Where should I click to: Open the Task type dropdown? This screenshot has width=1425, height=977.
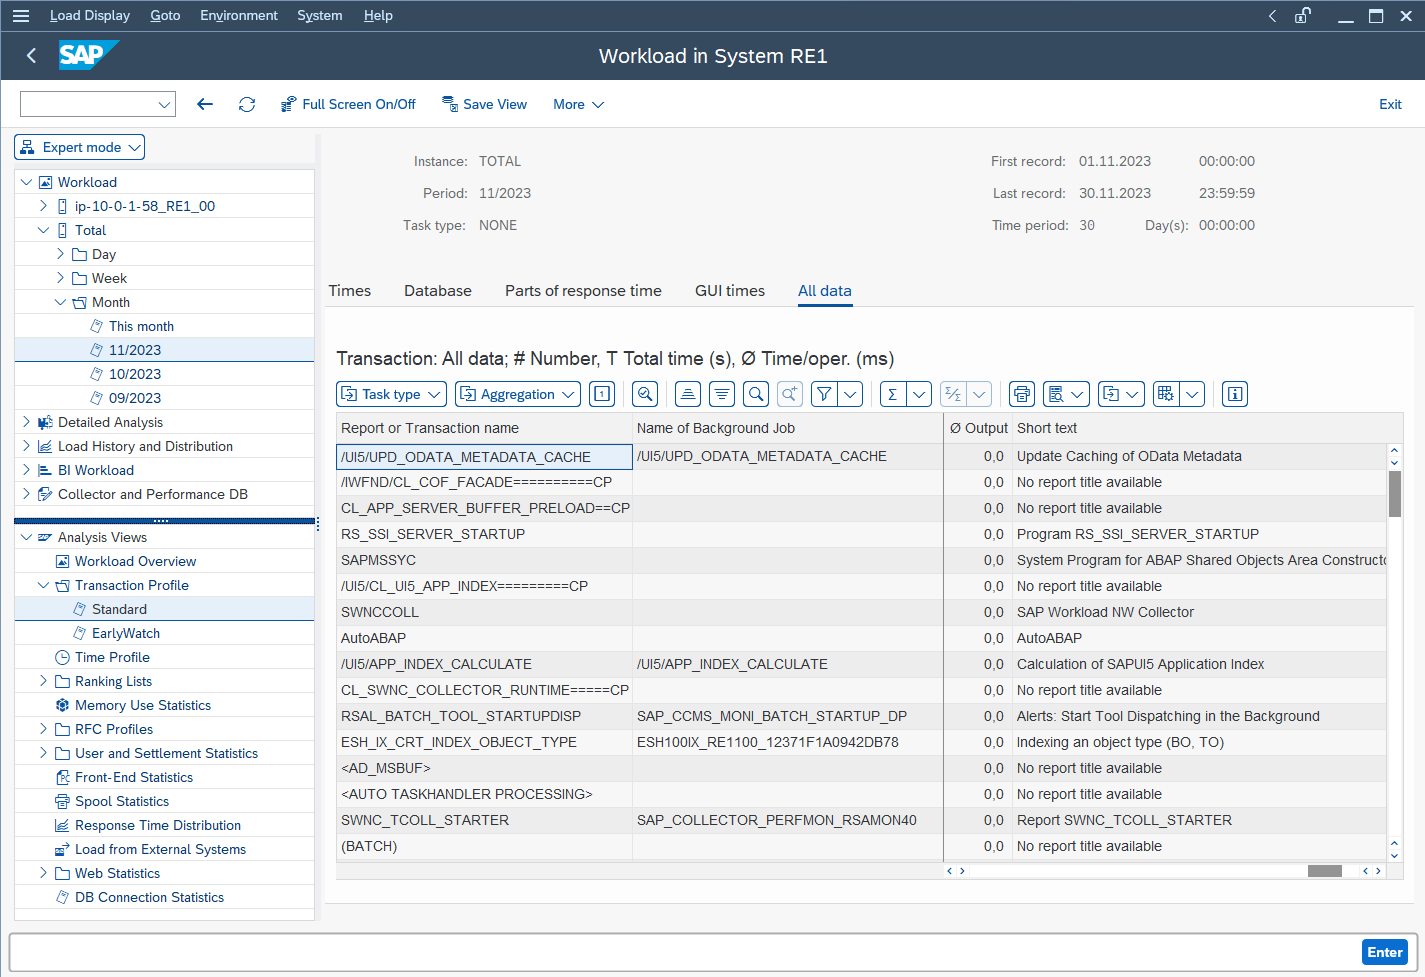point(391,393)
